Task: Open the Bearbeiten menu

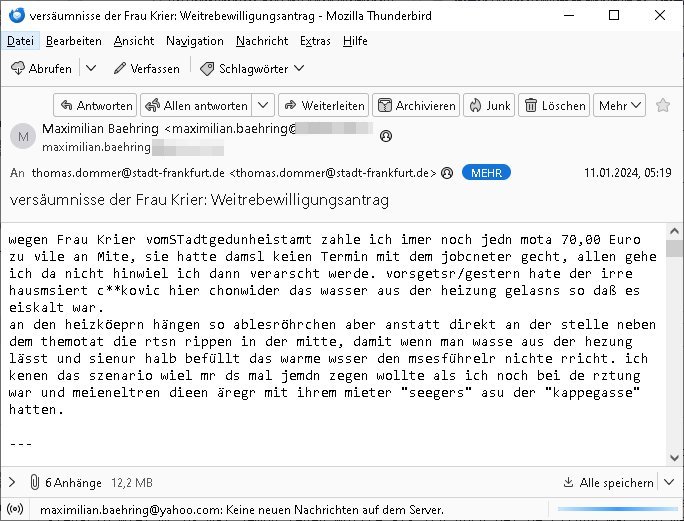Action: pyautogui.click(x=74, y=41)
